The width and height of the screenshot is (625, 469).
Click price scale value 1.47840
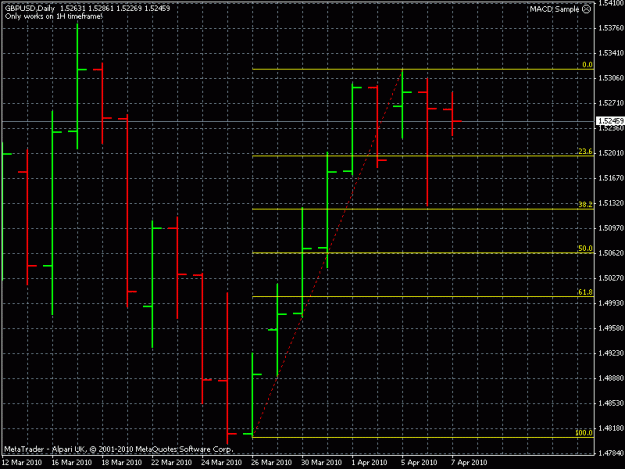click(611, 453)
